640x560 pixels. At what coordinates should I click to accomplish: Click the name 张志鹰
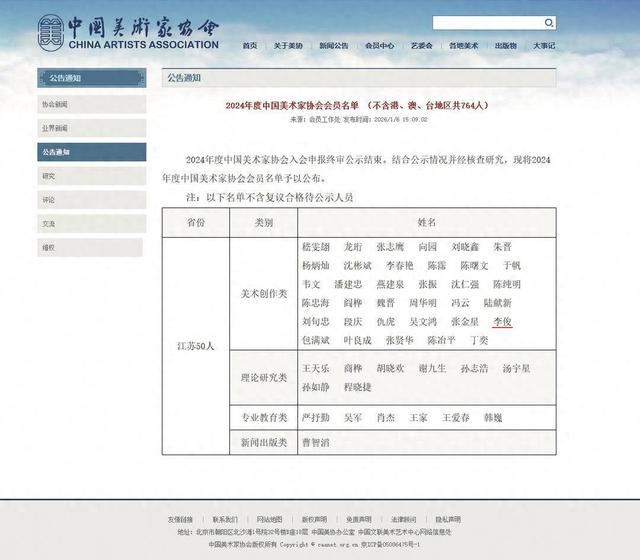pyautogui.click(x=390, y=247)
